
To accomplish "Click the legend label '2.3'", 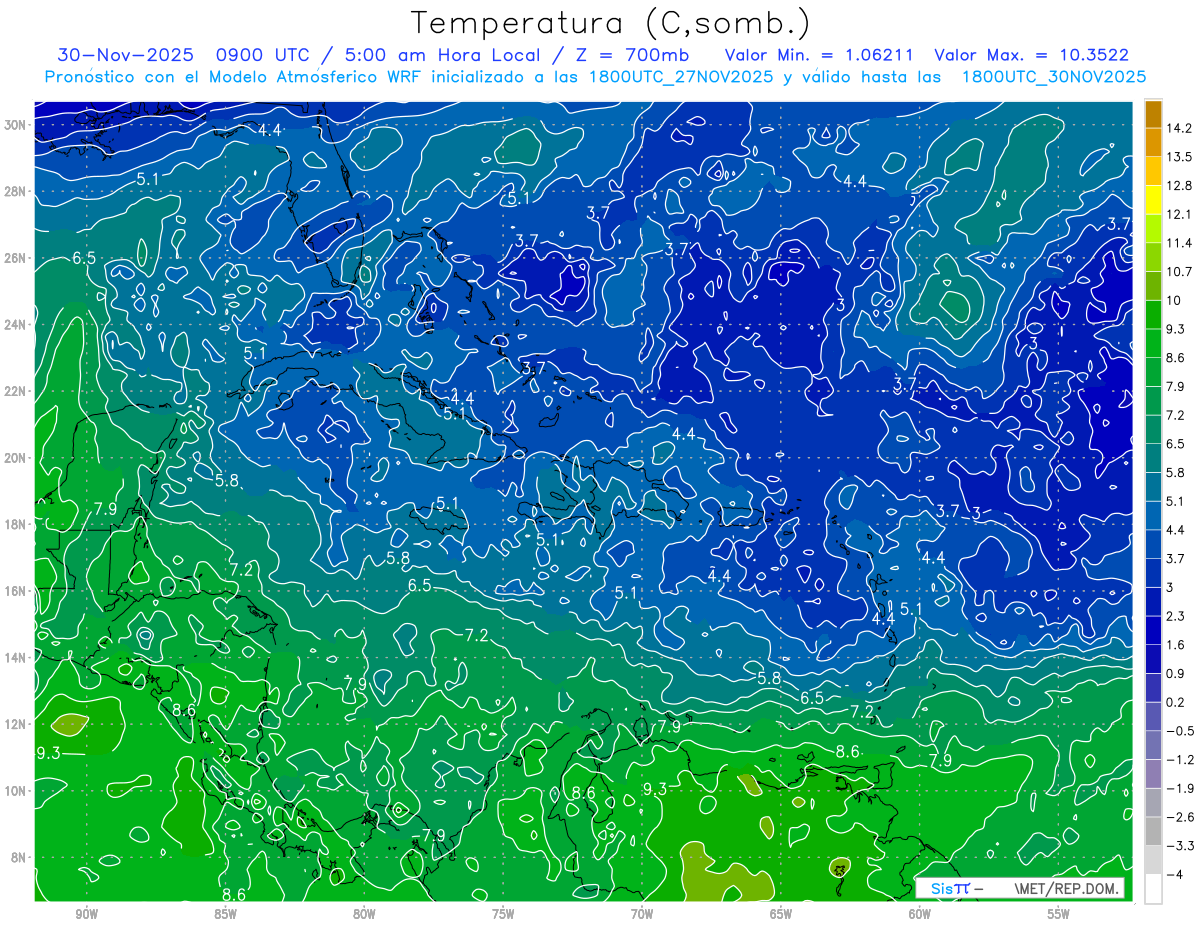I will (1177, 616).
